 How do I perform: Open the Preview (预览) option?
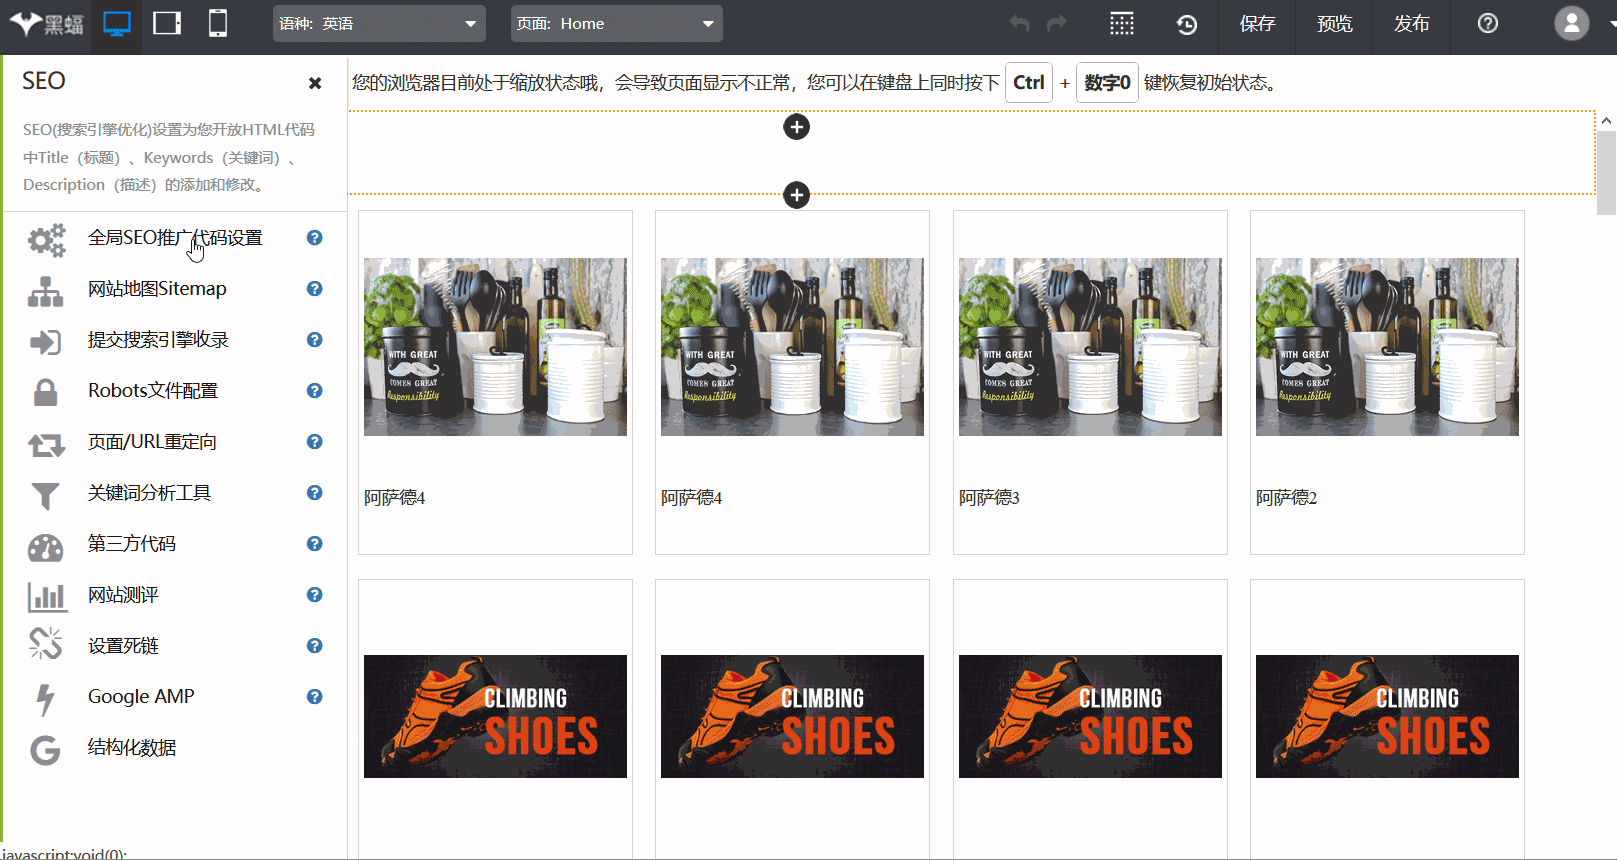coord(1334,24)
